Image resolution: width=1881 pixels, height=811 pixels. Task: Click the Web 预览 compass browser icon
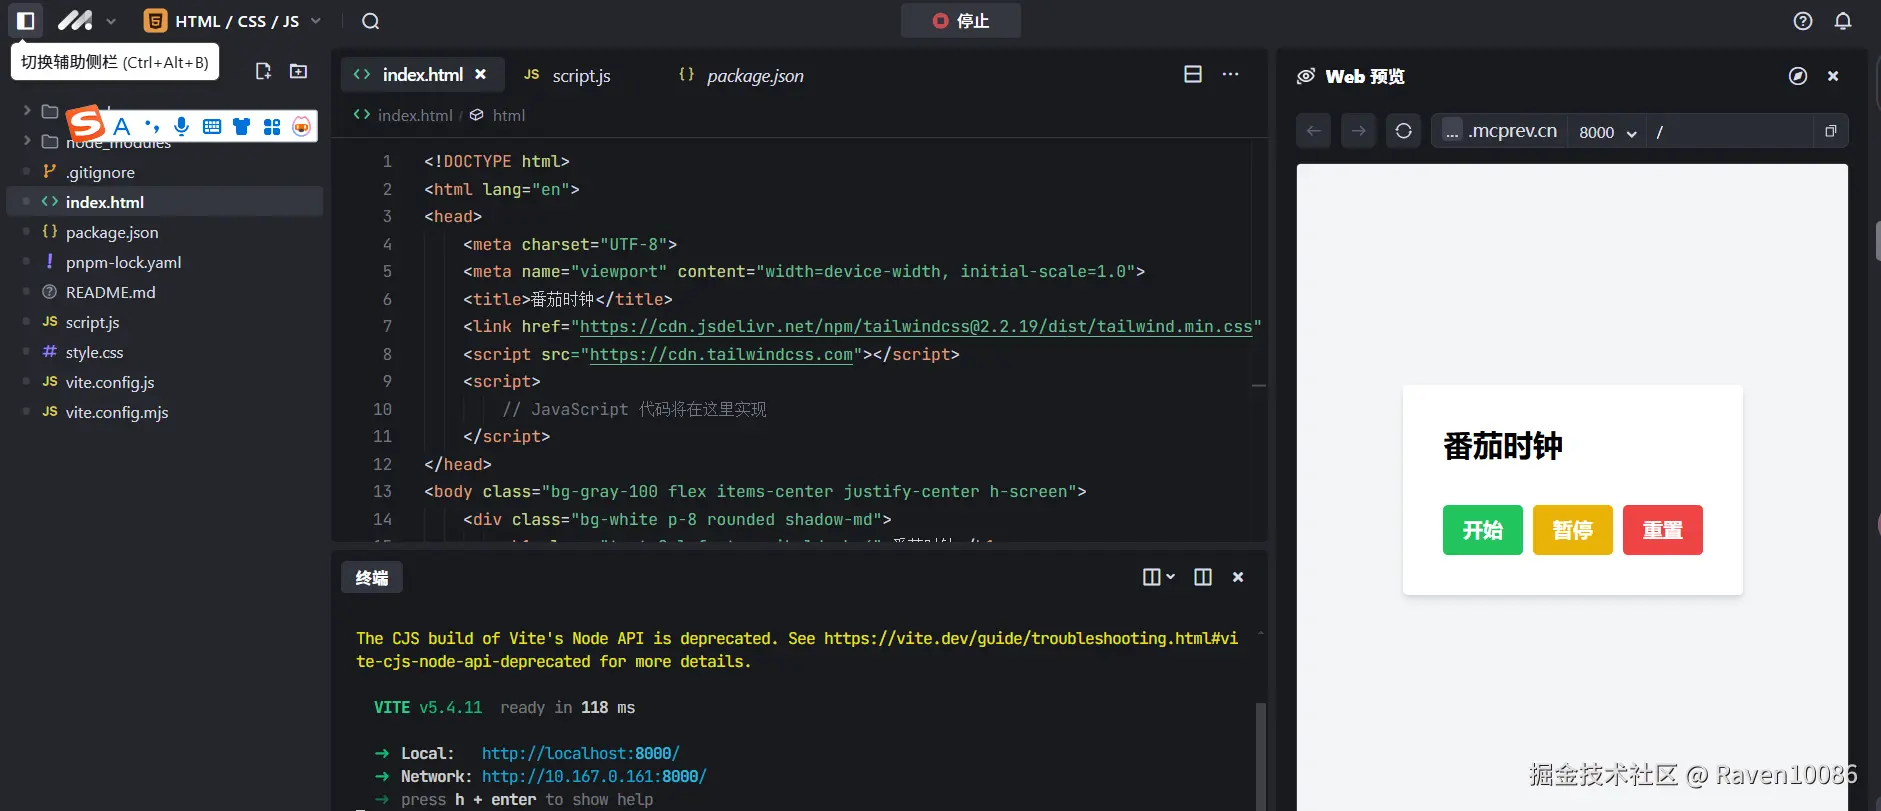1798,76
